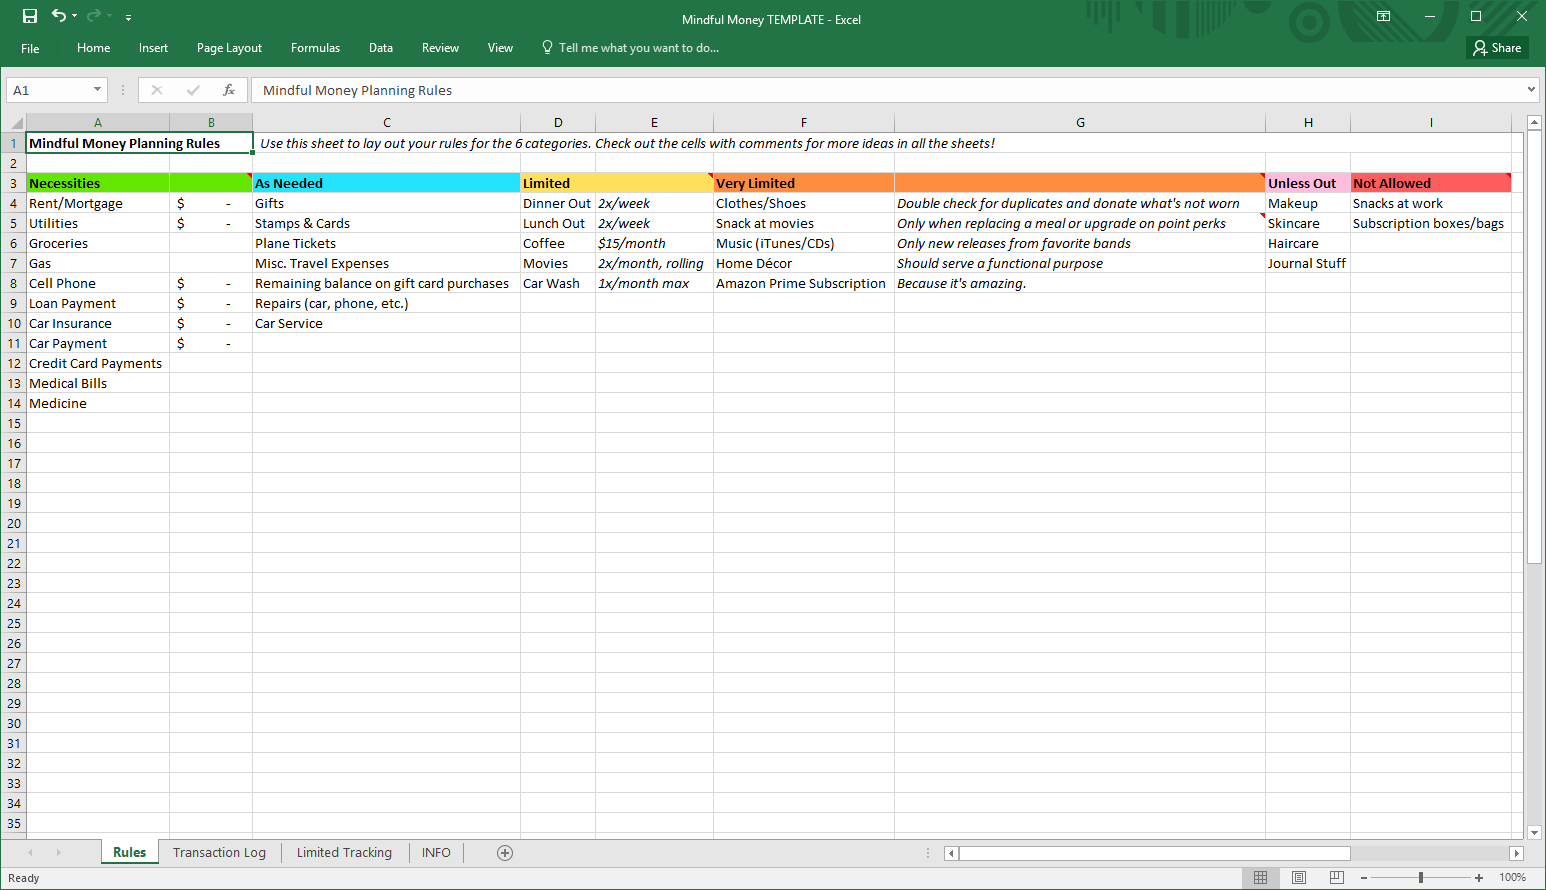1546x890 pixels.
Task: Switch to Page Layout view using status bar icon
Action: pyautogui.click(x=1299, y=877)
